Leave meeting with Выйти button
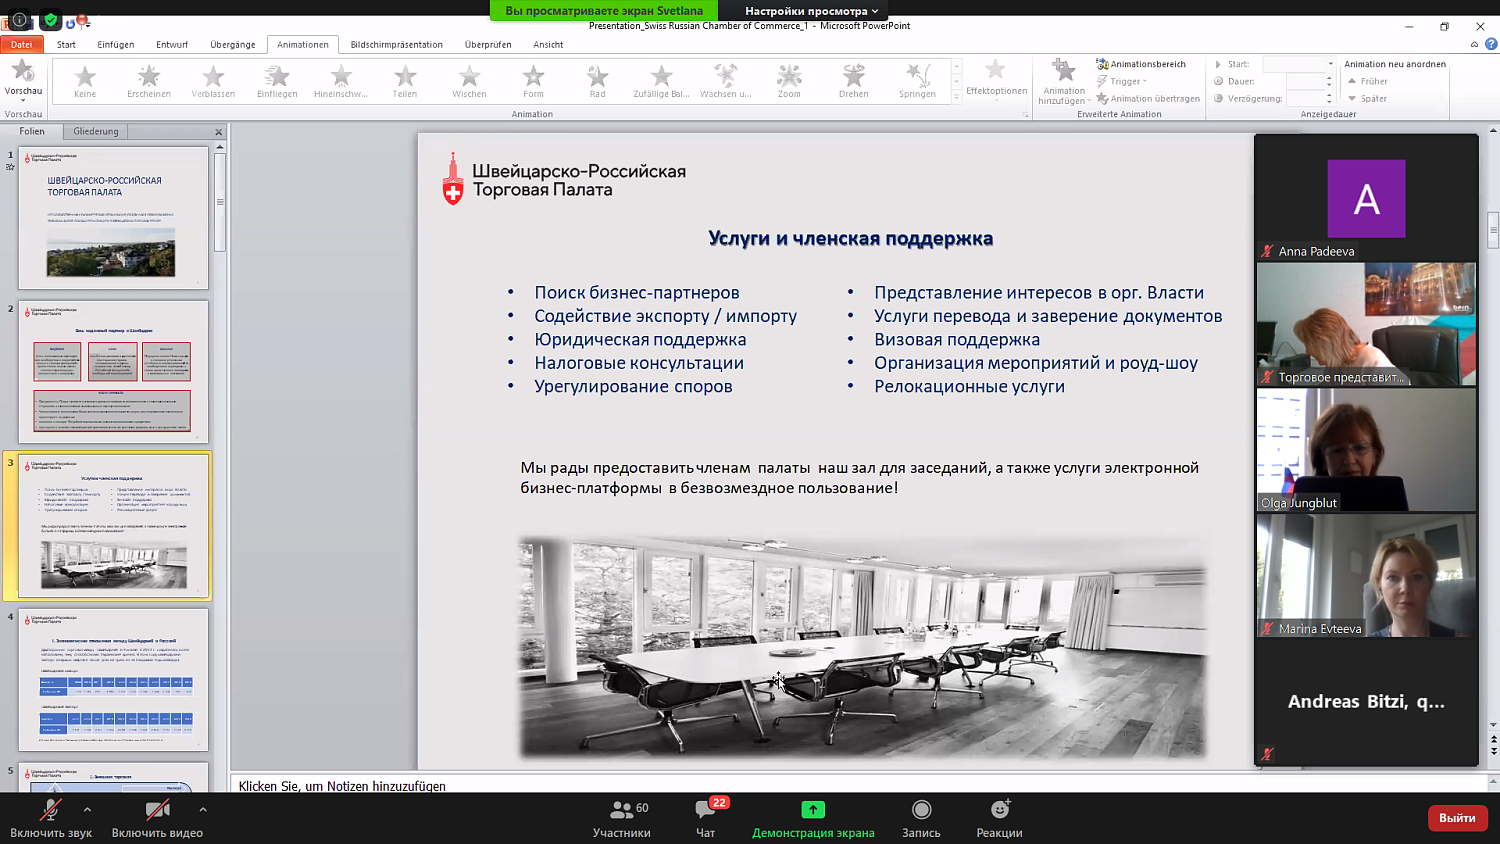The image size is (1500, 844). tap(1457, 818)
